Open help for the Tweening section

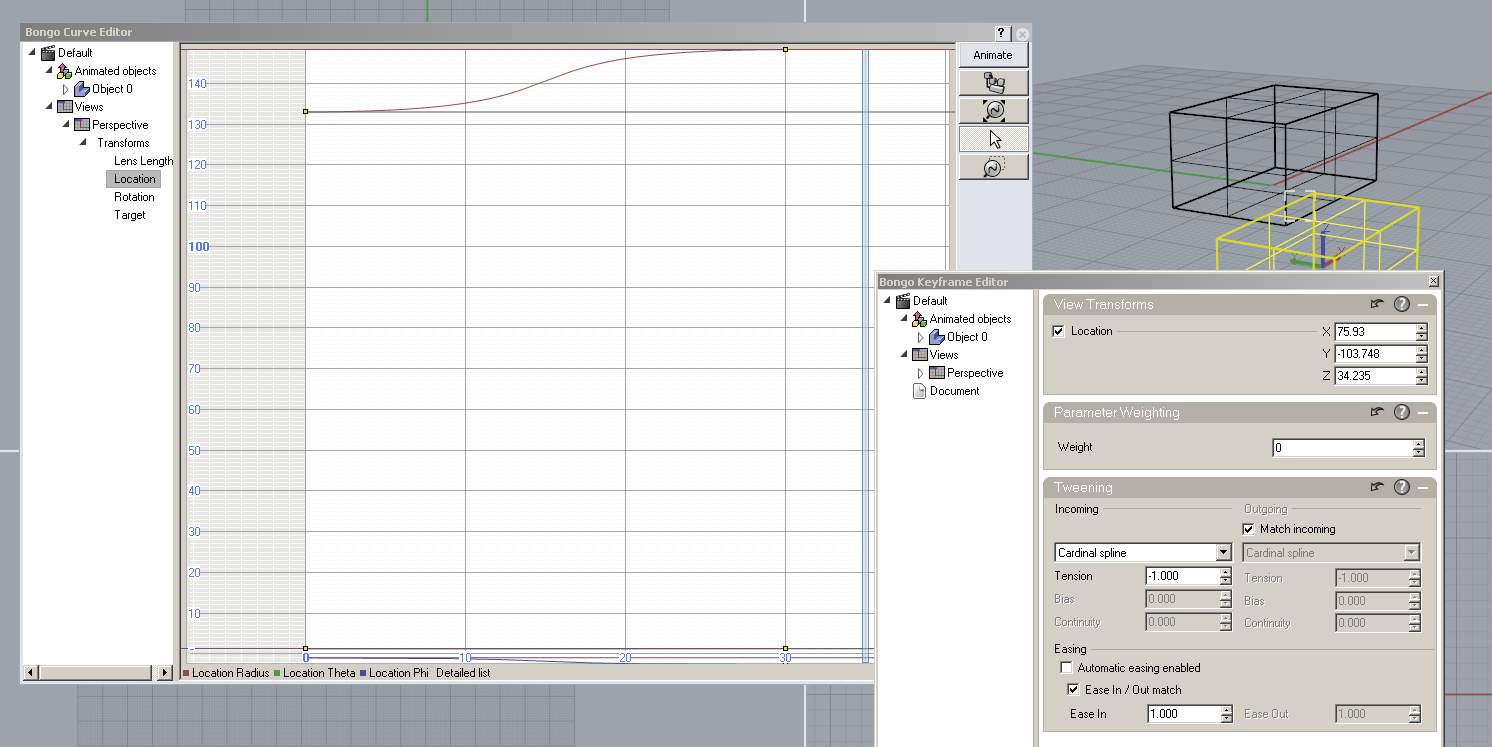click(x=1401, y=487)
